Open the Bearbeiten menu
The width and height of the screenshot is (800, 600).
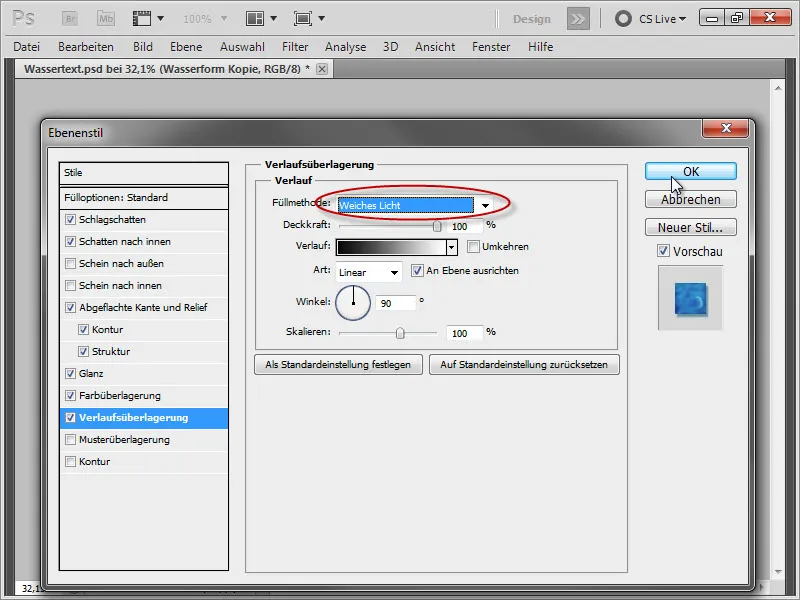tap(86, 47)
